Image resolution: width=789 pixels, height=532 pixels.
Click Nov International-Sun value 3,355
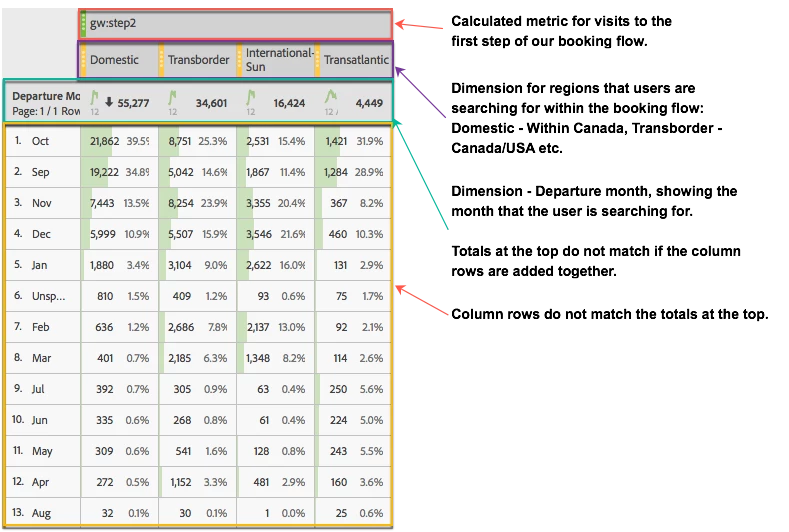(x=258, y=203)
